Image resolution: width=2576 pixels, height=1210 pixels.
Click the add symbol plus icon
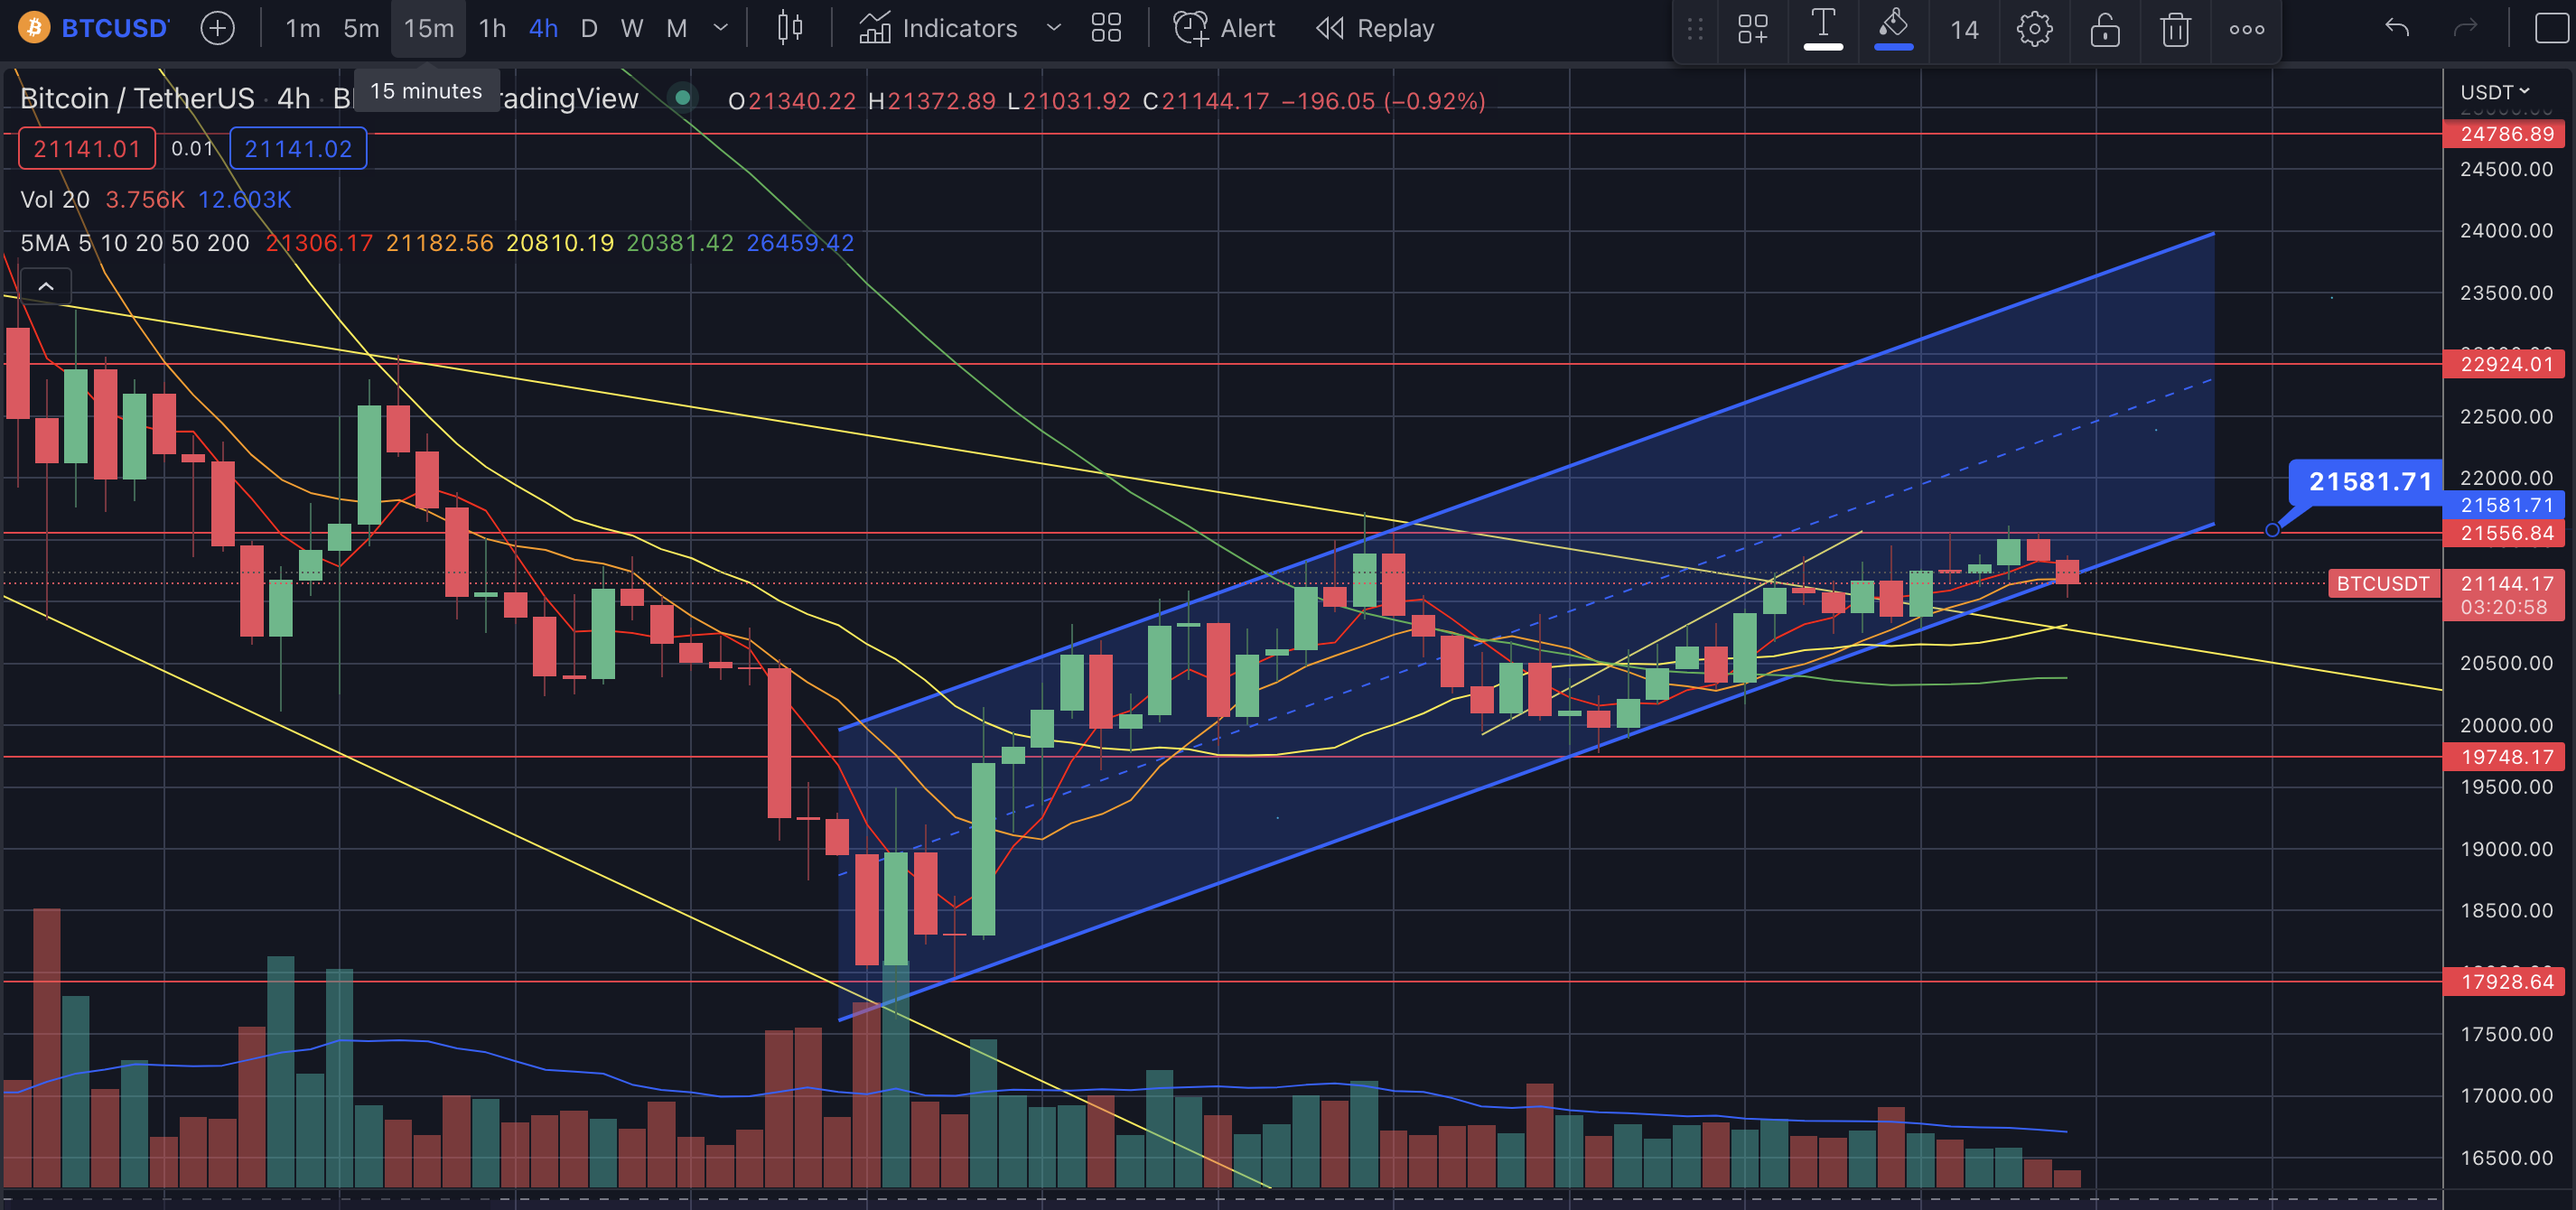pos(217,28)
